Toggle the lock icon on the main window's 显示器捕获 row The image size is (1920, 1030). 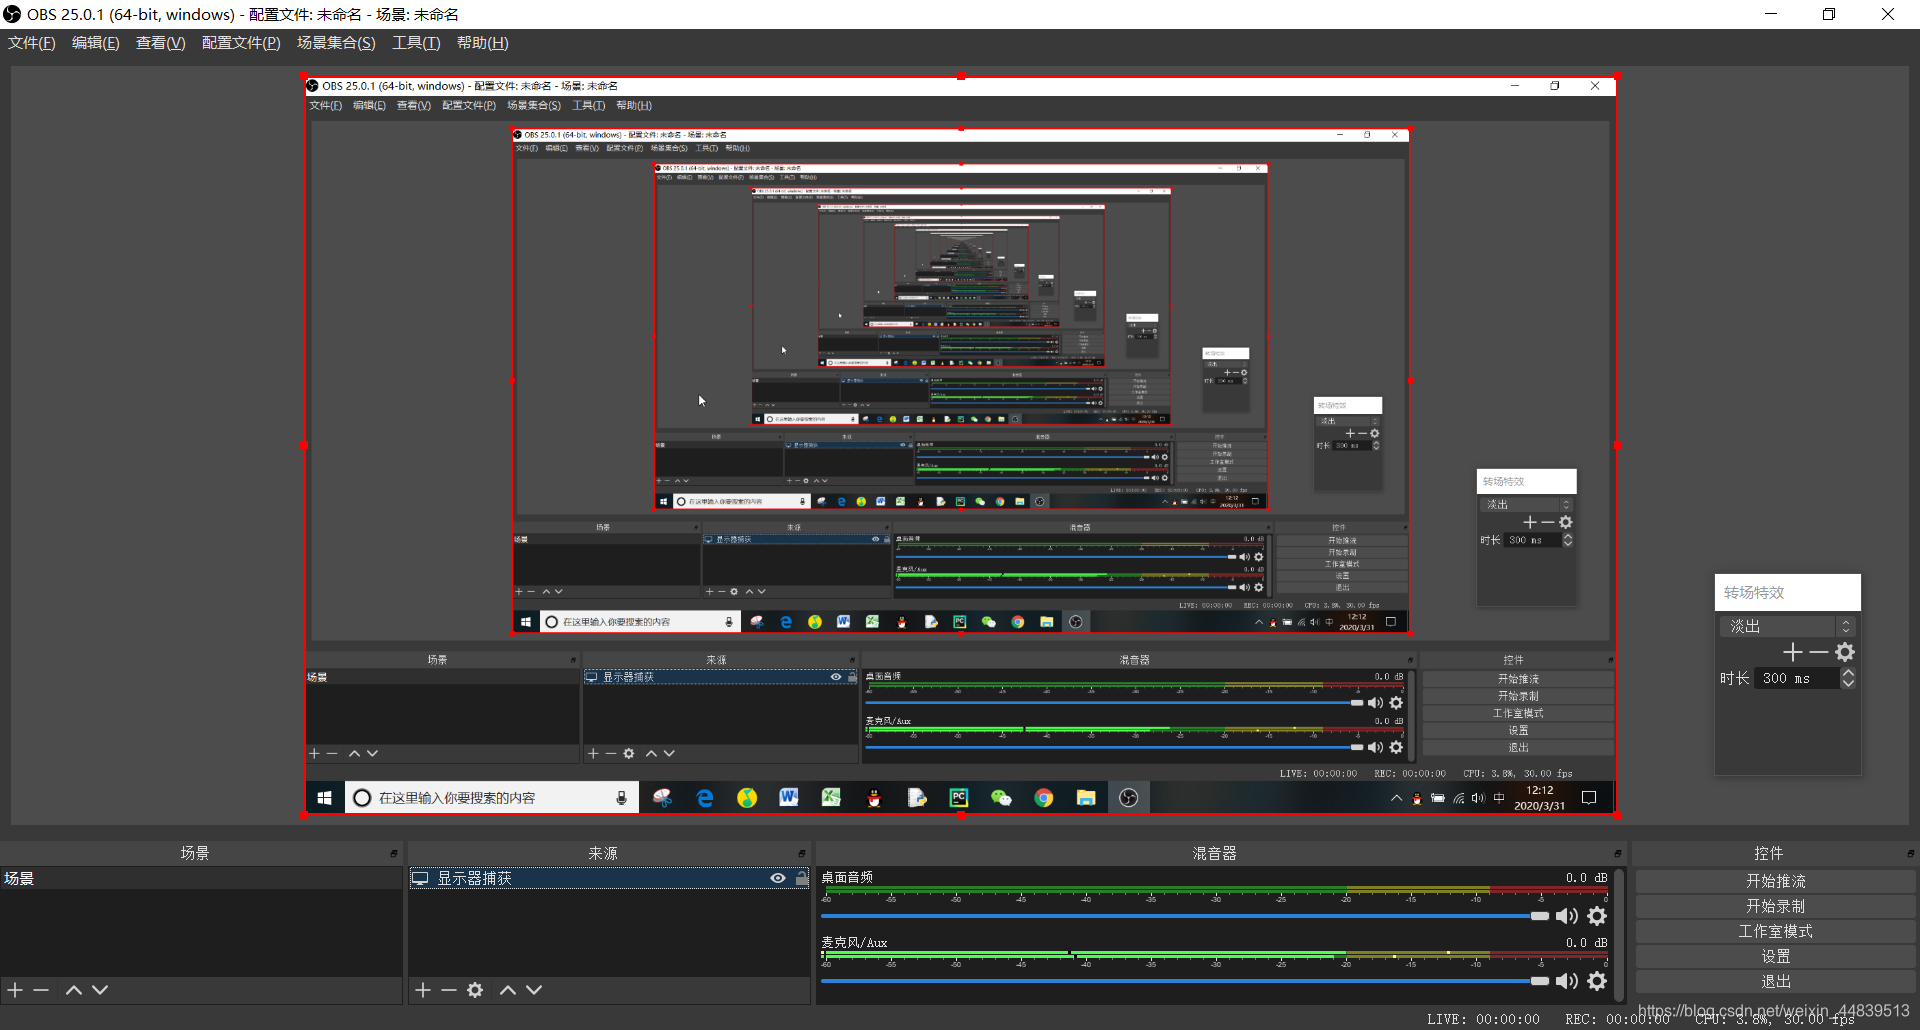pos(802,878)
